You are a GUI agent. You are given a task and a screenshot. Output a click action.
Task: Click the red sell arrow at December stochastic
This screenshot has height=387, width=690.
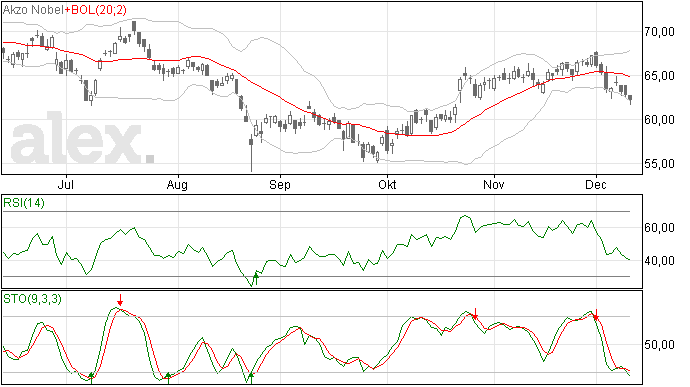tap(596, 314)
